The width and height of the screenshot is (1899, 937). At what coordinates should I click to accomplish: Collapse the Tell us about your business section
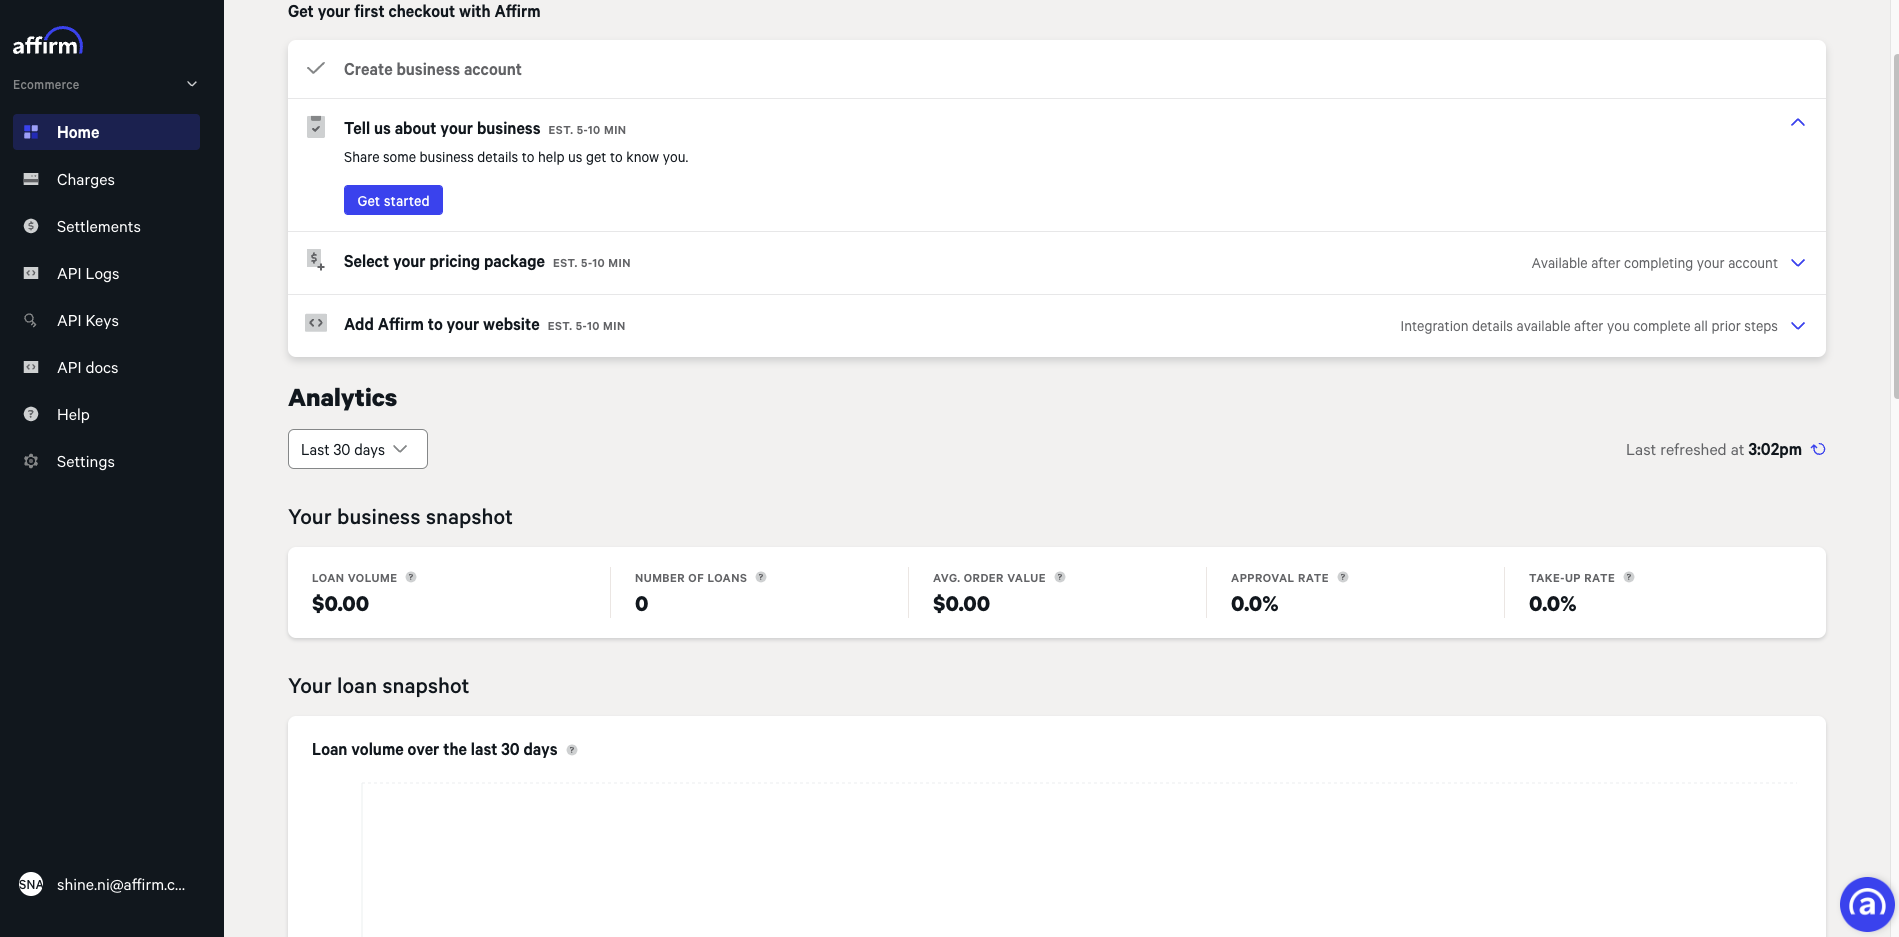point(1797,123)
